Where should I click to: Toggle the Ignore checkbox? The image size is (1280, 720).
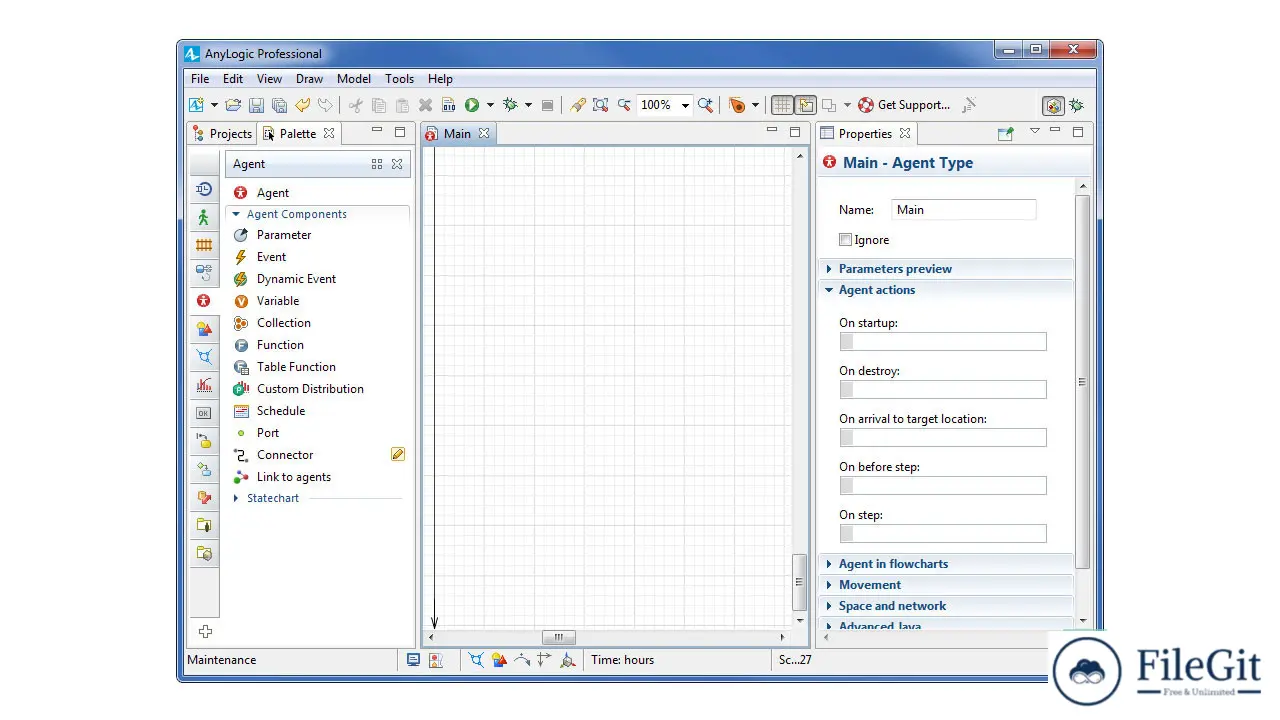point(846,240)
